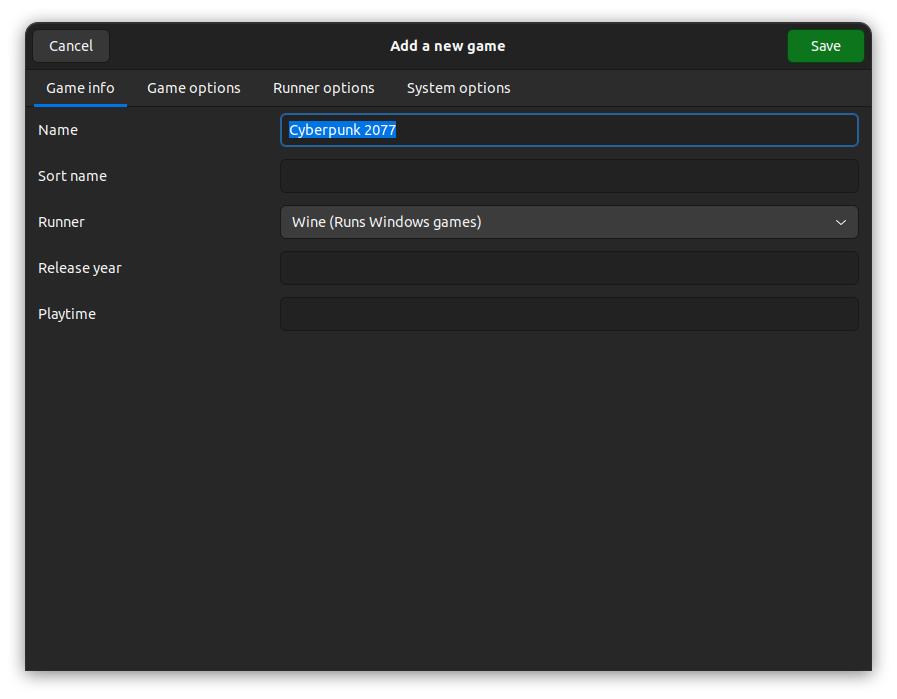Switch to the Game options tab
Viewport: 897px width, 699px height.
click(193, 88)
